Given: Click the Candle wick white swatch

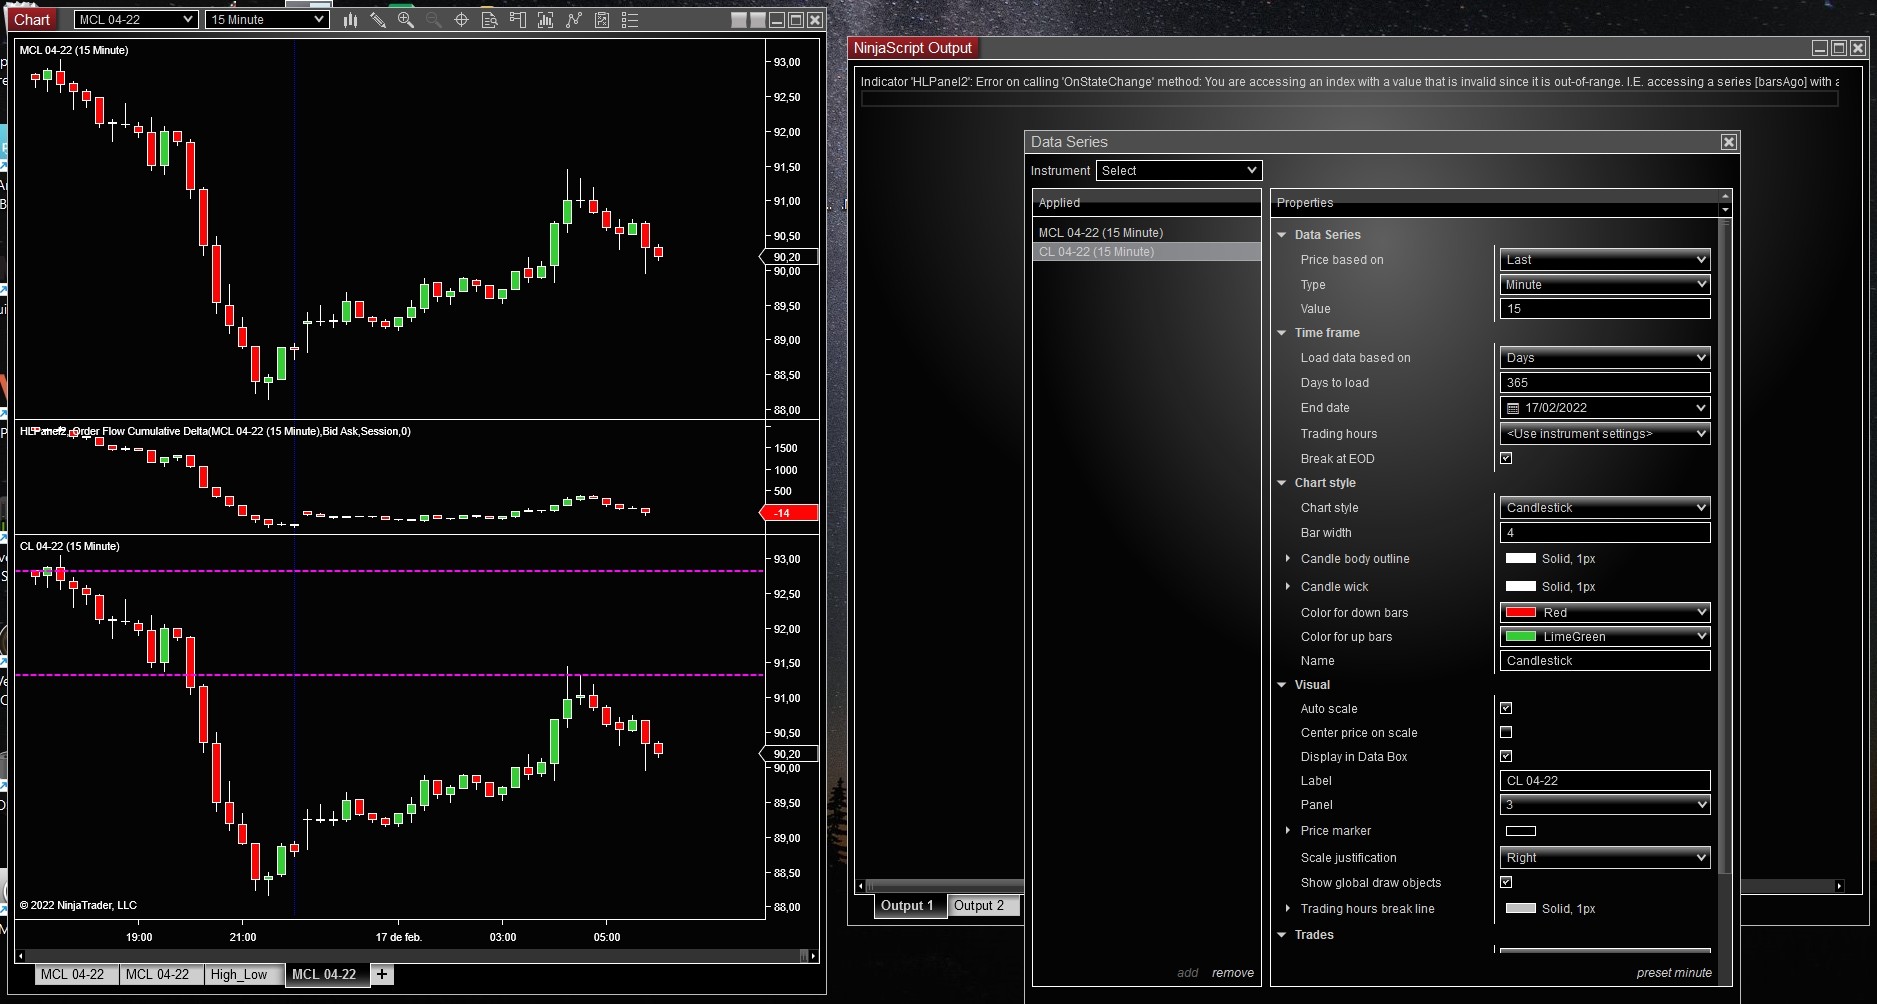Looking at the screenshot, I should (x=1520, y=587).
